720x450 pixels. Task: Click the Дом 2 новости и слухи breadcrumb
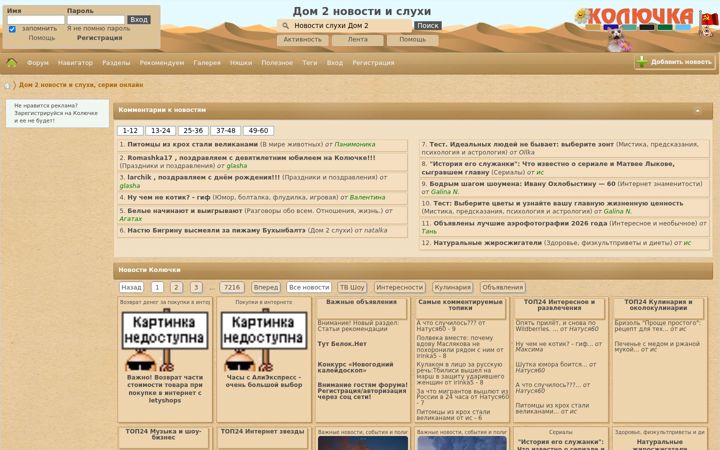(81, 85)
